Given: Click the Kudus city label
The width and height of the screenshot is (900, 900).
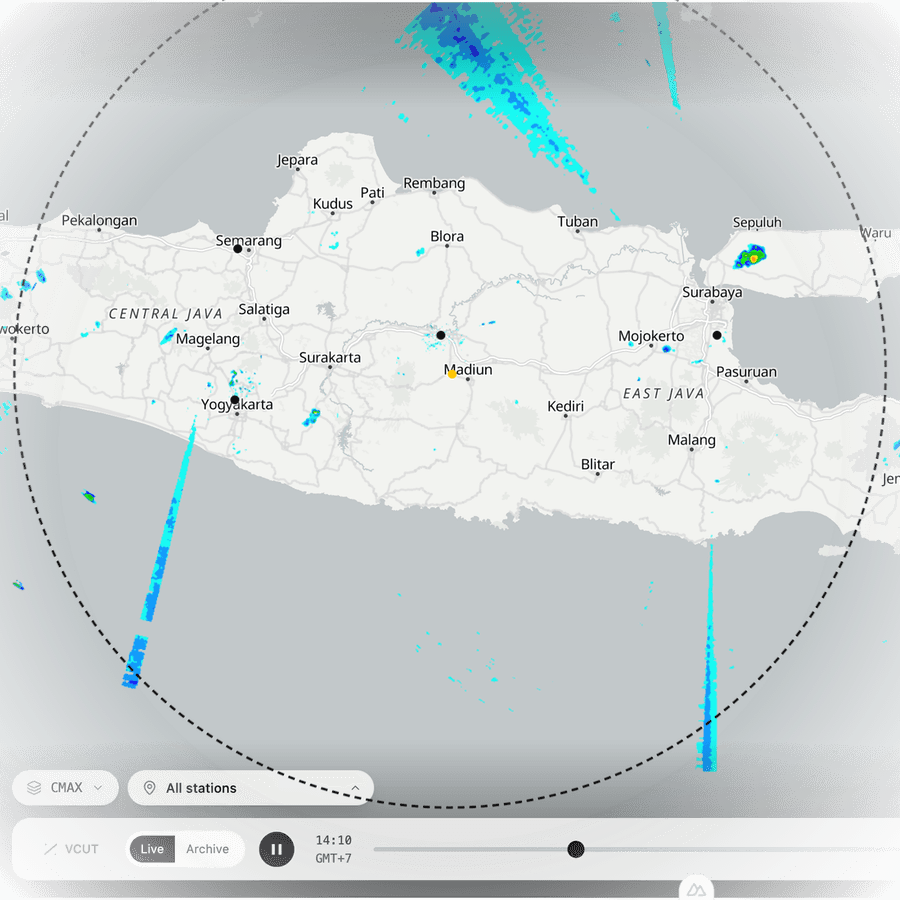Looking at the screenshot, I should tap(333, 204).
